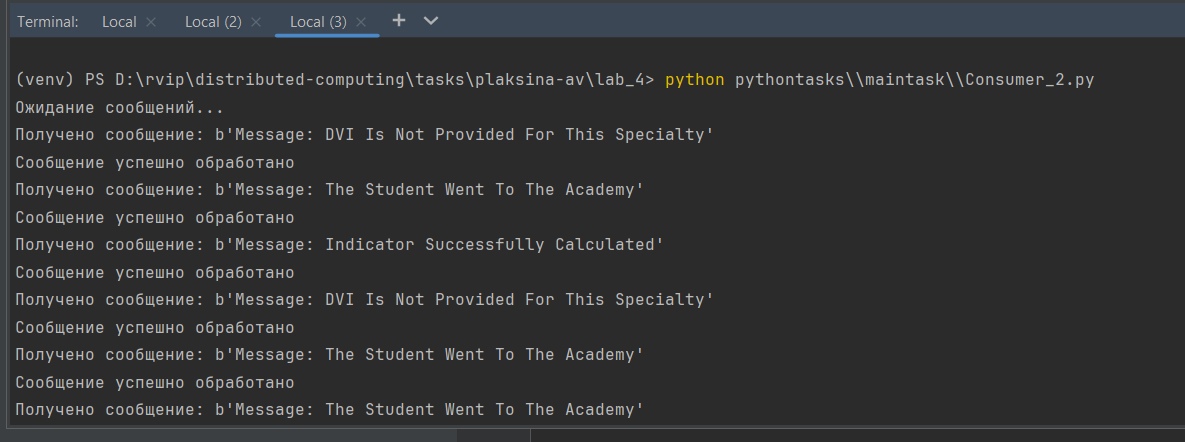The image size is (1185, 442).
Task: Click the second 'DVI Is Not Provided' line
Action: (364, 299)
